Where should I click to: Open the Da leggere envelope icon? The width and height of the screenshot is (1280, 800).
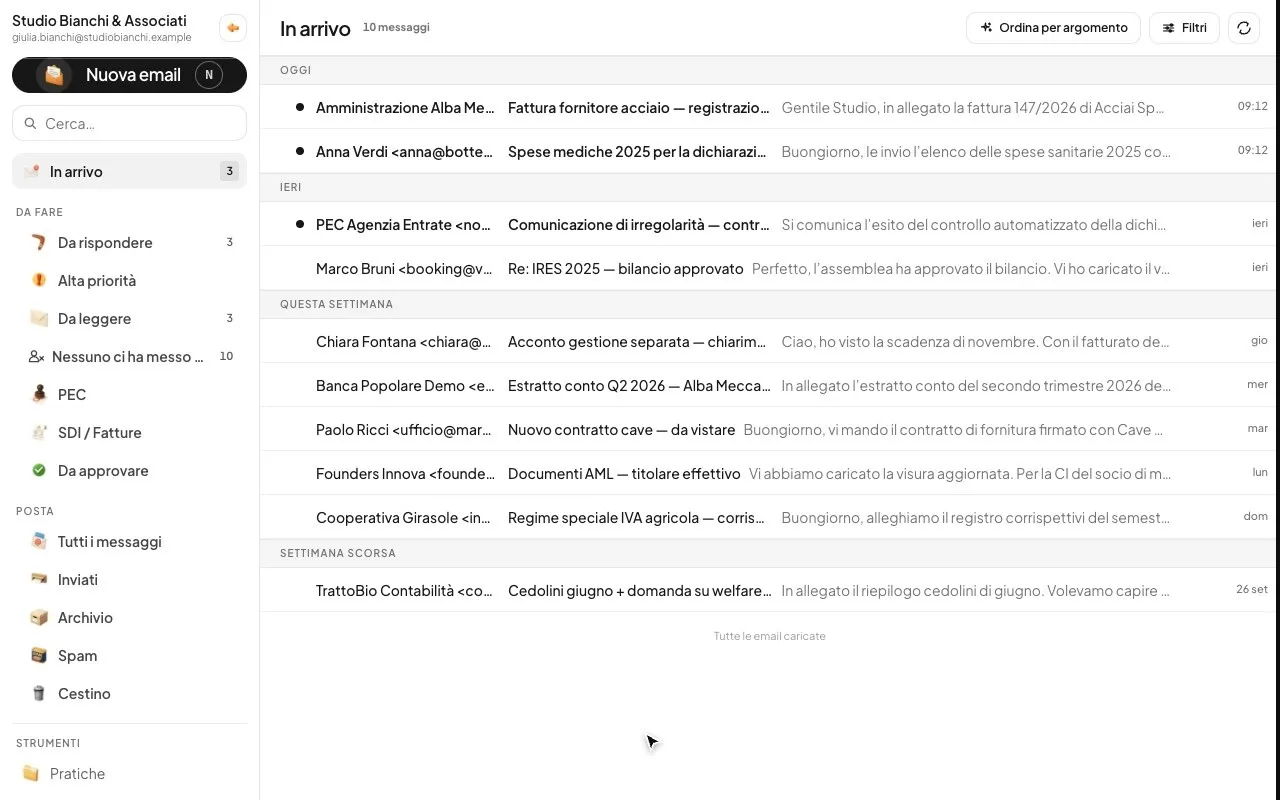coord(39,319)
